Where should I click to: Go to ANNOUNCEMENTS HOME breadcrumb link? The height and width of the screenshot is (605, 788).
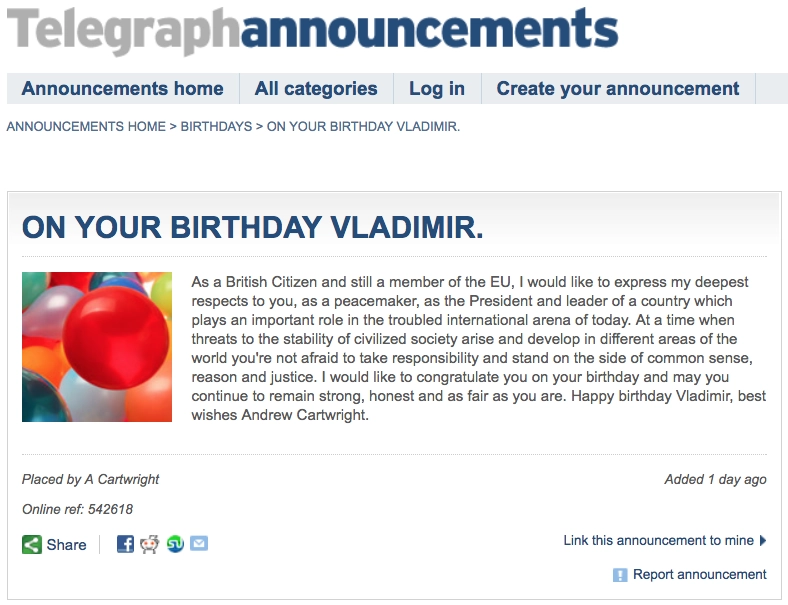pos(86,127)
